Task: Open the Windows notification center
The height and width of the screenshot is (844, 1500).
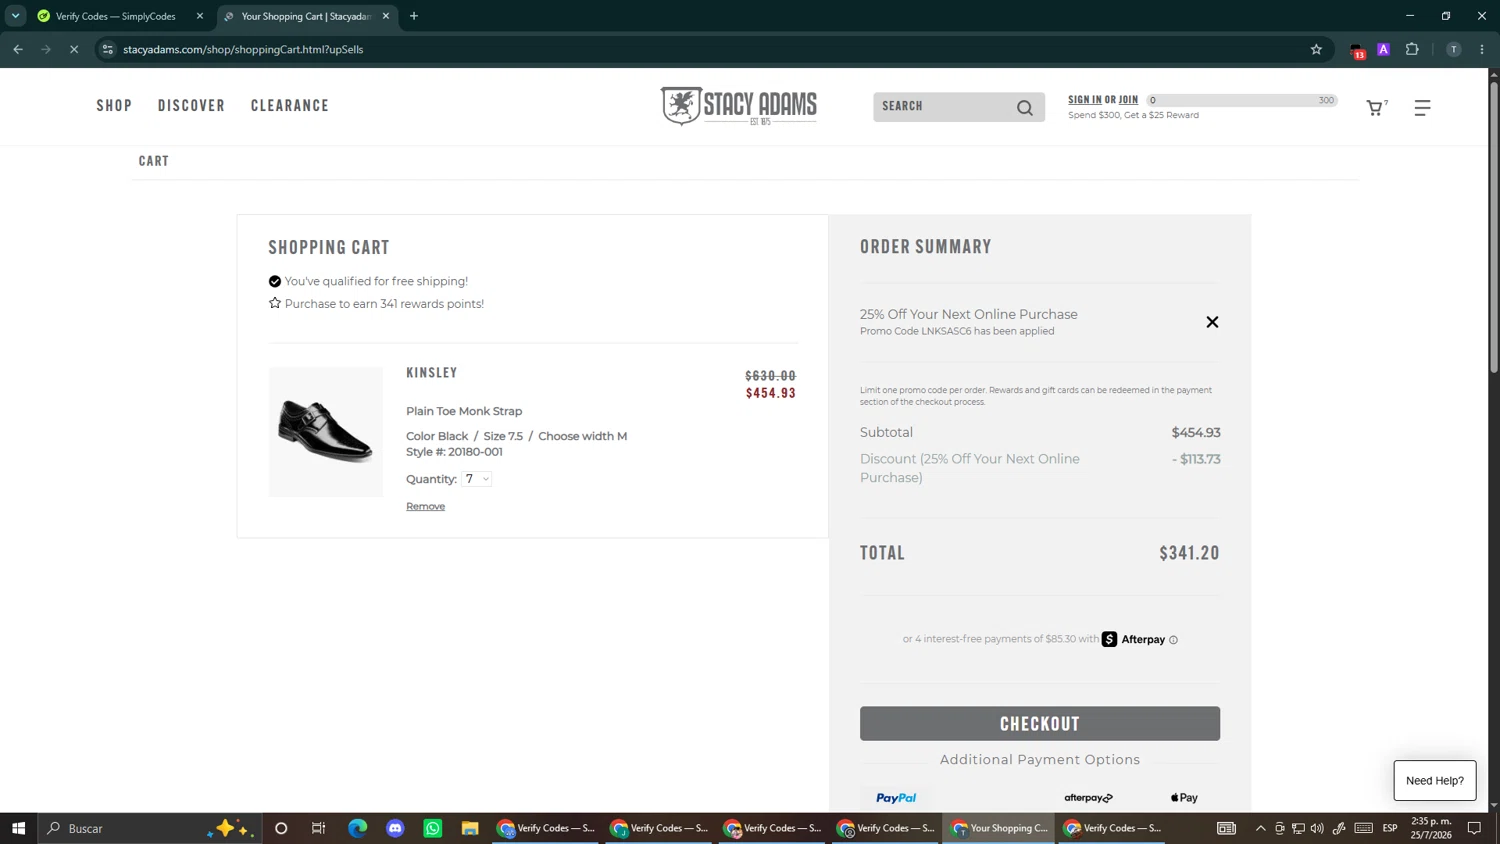Action: [x=1474, y=828]
